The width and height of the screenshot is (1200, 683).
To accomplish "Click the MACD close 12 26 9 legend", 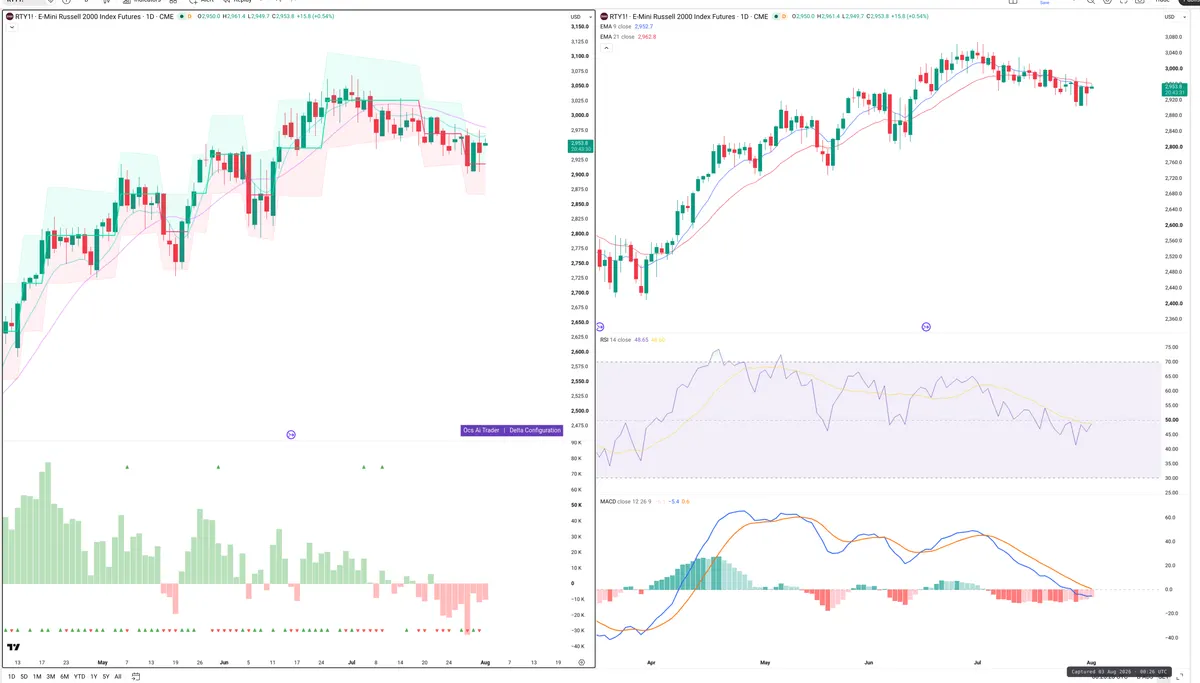I will 625,501.
